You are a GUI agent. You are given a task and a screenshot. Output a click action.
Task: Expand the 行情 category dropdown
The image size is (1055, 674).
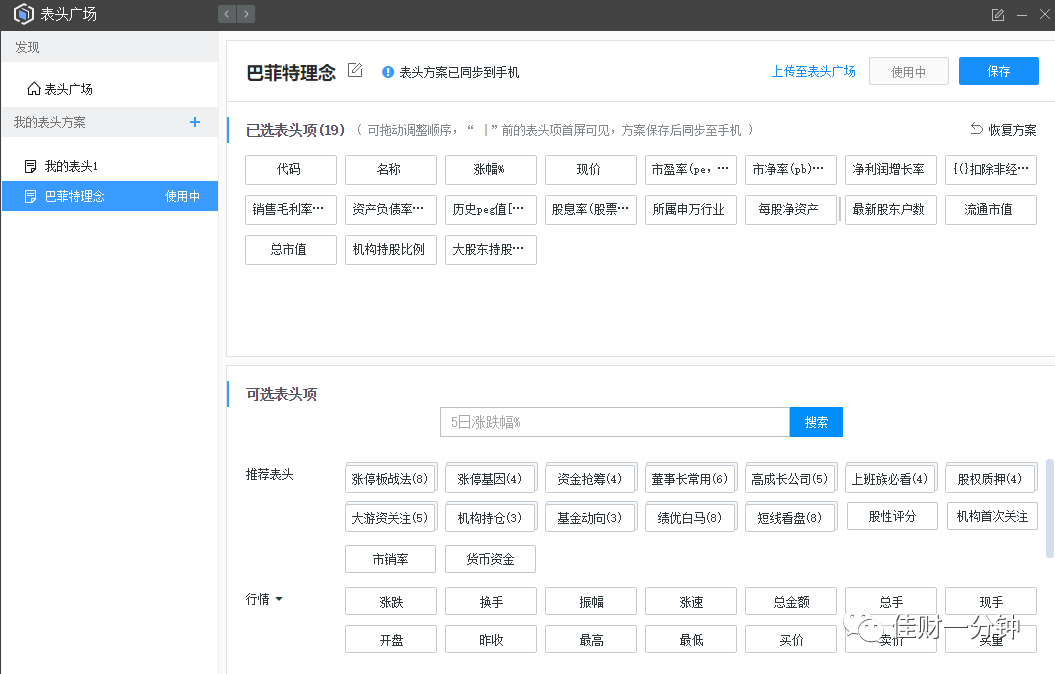(279, 599)
